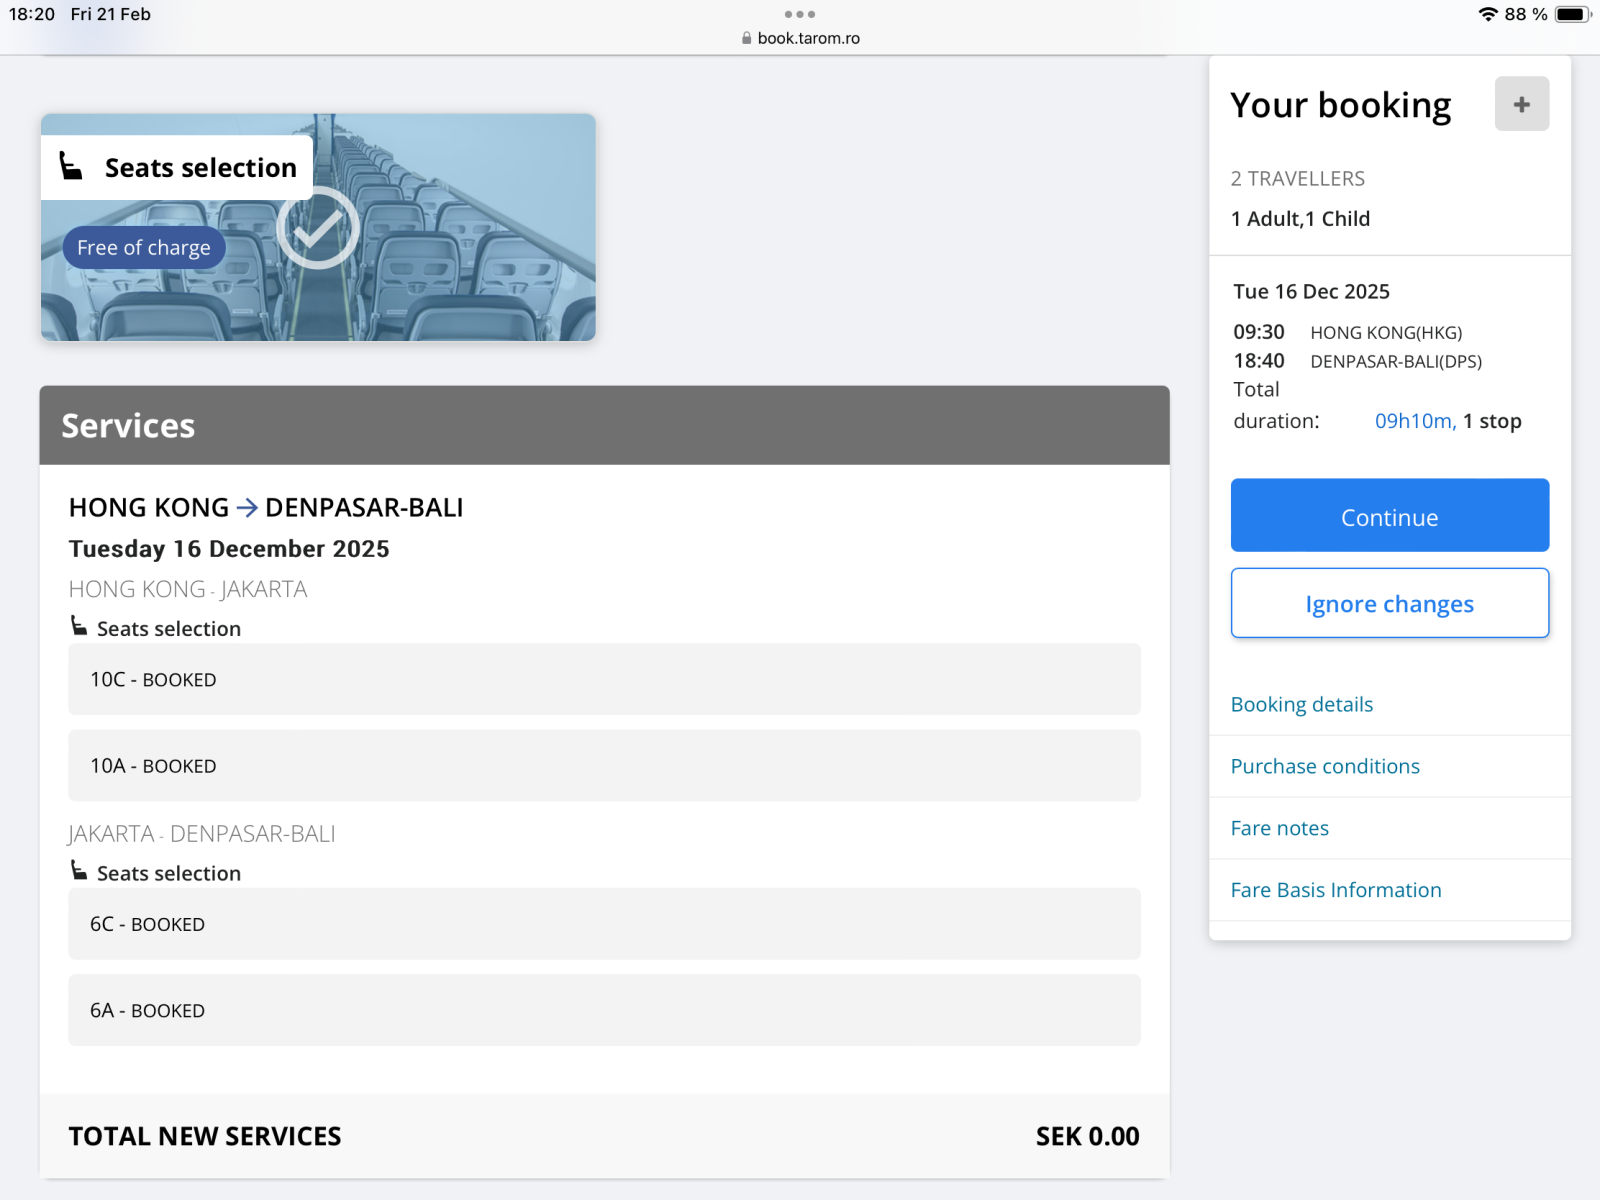Click seat icon for Hong Kong - Jakarta
The height and width of the screenshot is (1200, 1600).
tap(79, 626)
